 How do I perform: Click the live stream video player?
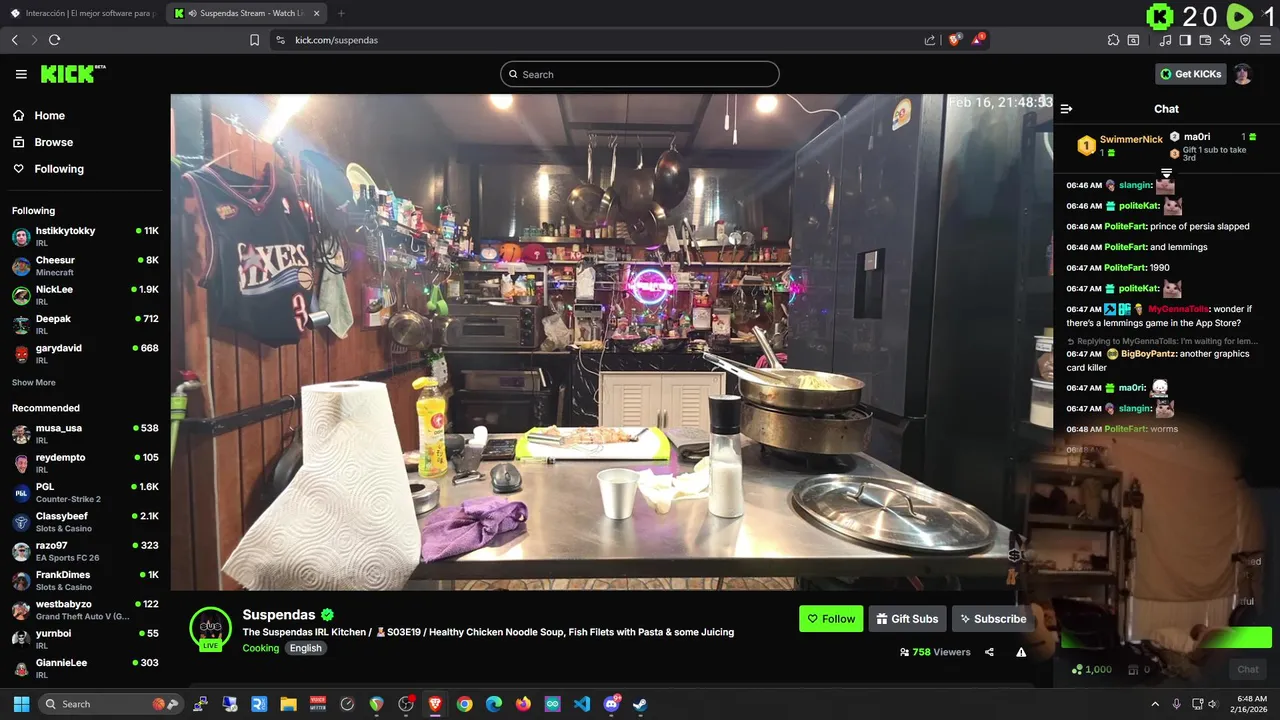pyautogui.click(x=611, y=342)
